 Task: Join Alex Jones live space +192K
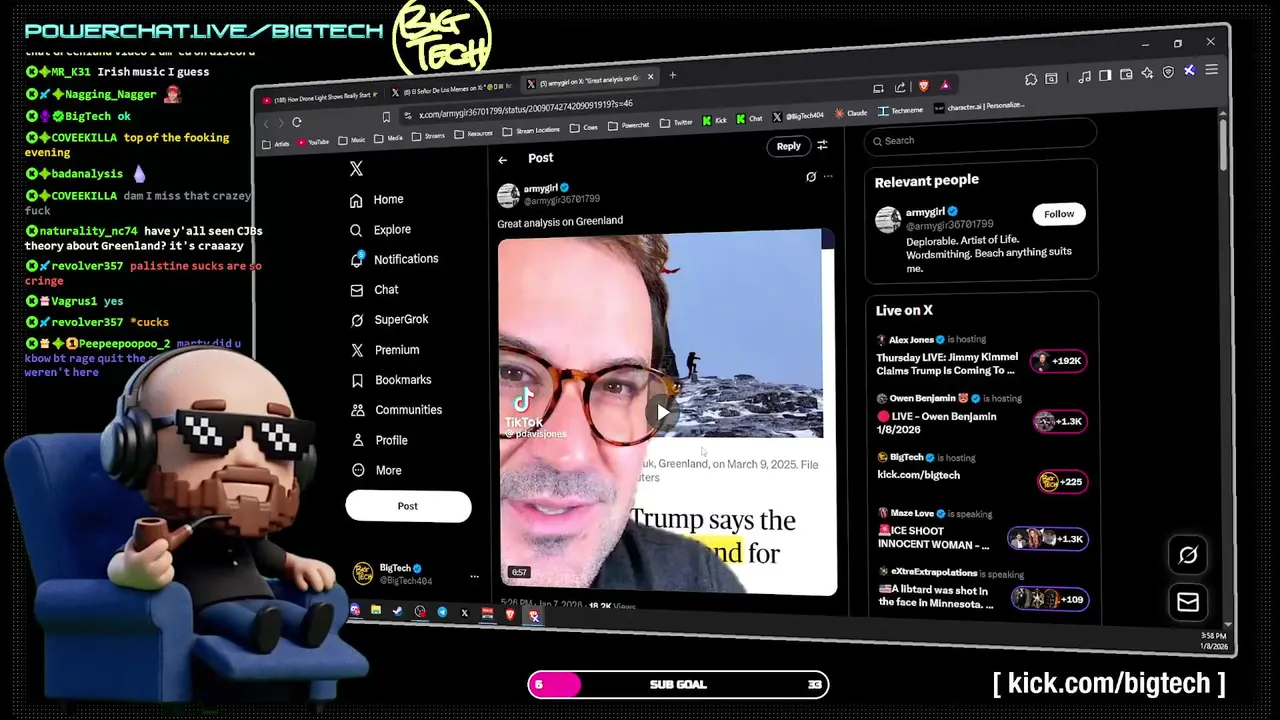[x=1059, y=361]
